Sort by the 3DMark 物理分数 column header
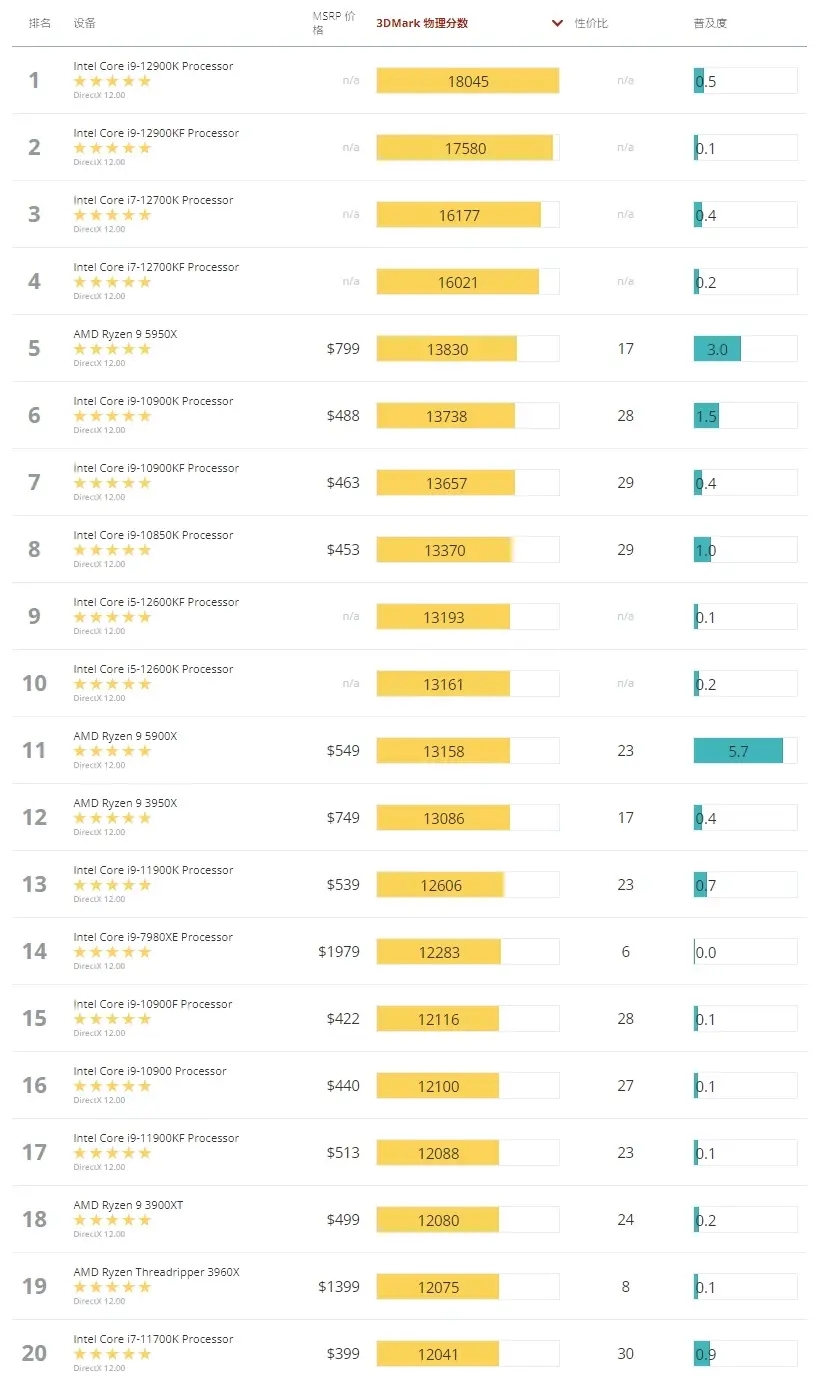Image resolution: width=819 pixels, height=1376 pixels. click(x=421, y=23)
